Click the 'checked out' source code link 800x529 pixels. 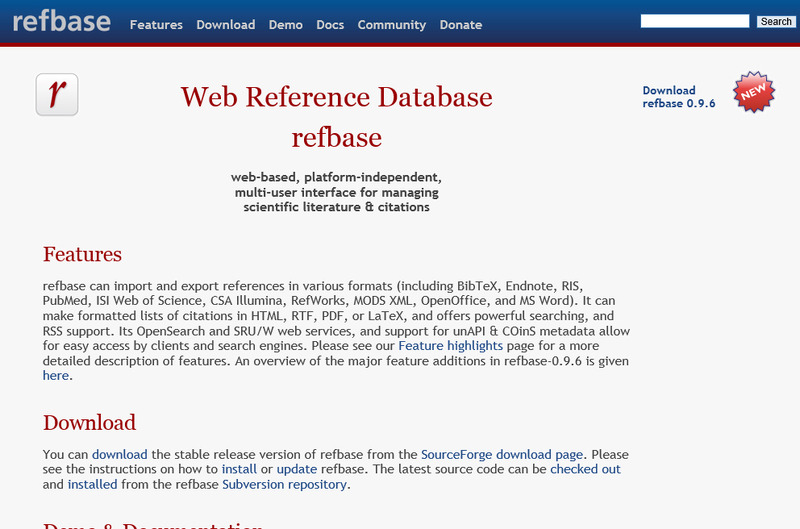(585, 469)
